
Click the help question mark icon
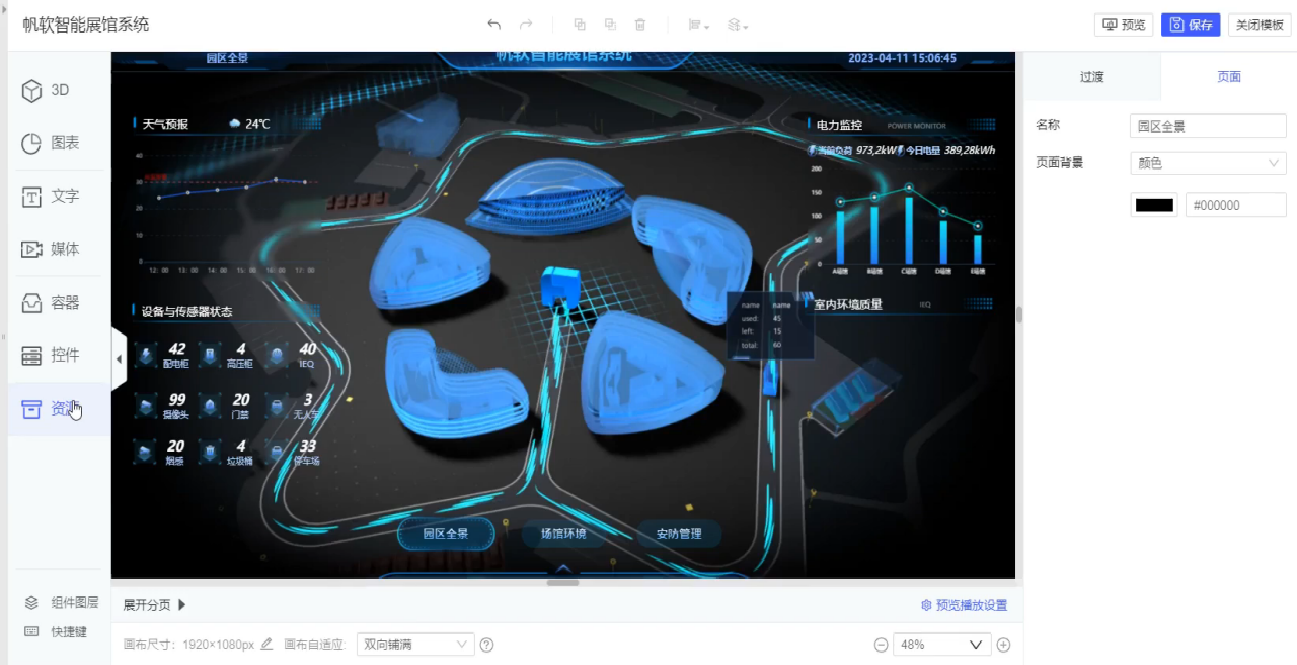pyautogui.click(x=486, y=645)
